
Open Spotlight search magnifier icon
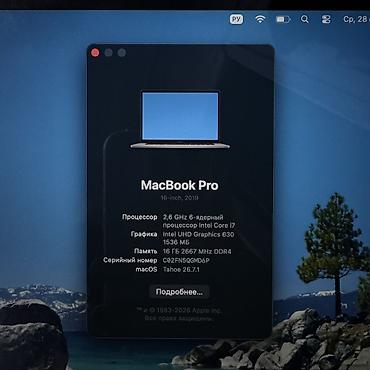[304, 19]
